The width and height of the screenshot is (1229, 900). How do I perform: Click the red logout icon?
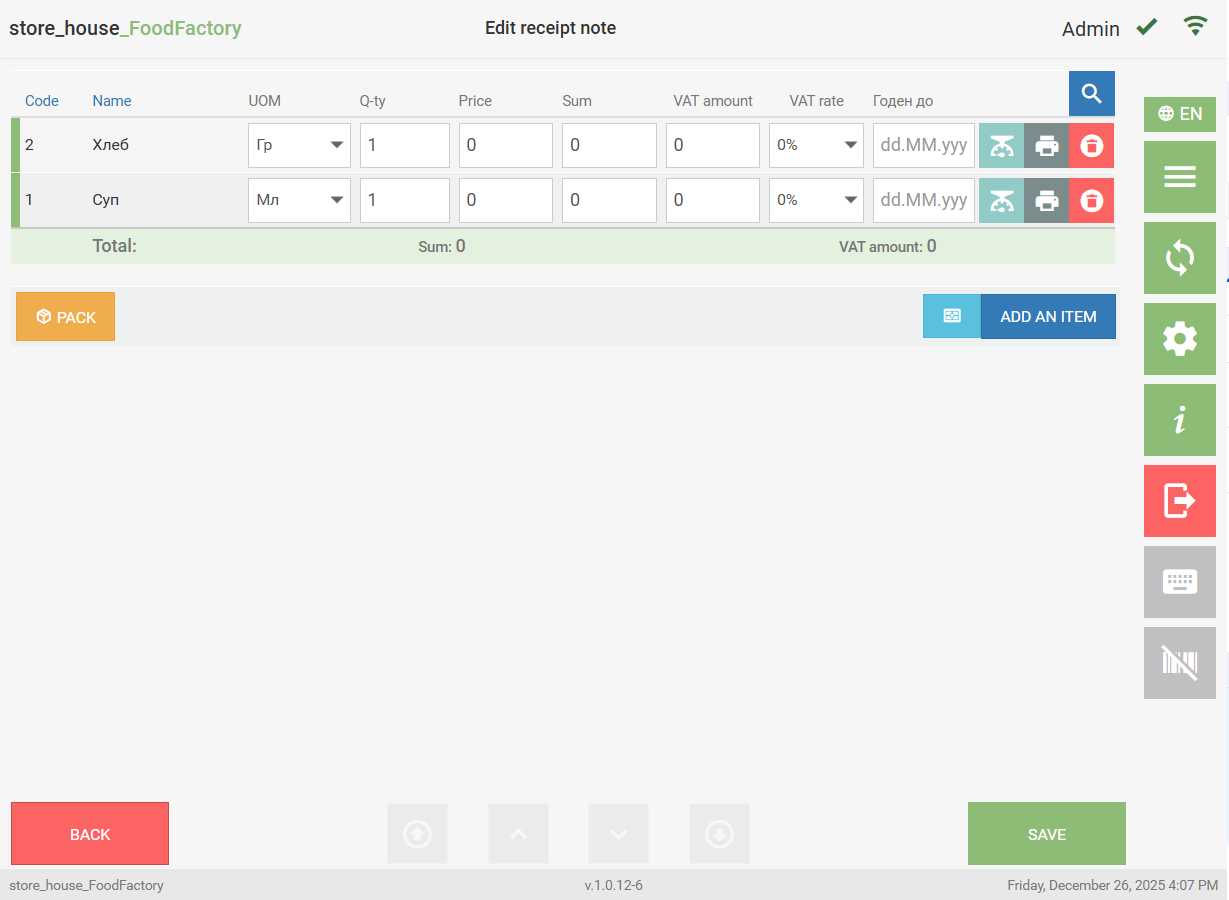point(1179,501)
